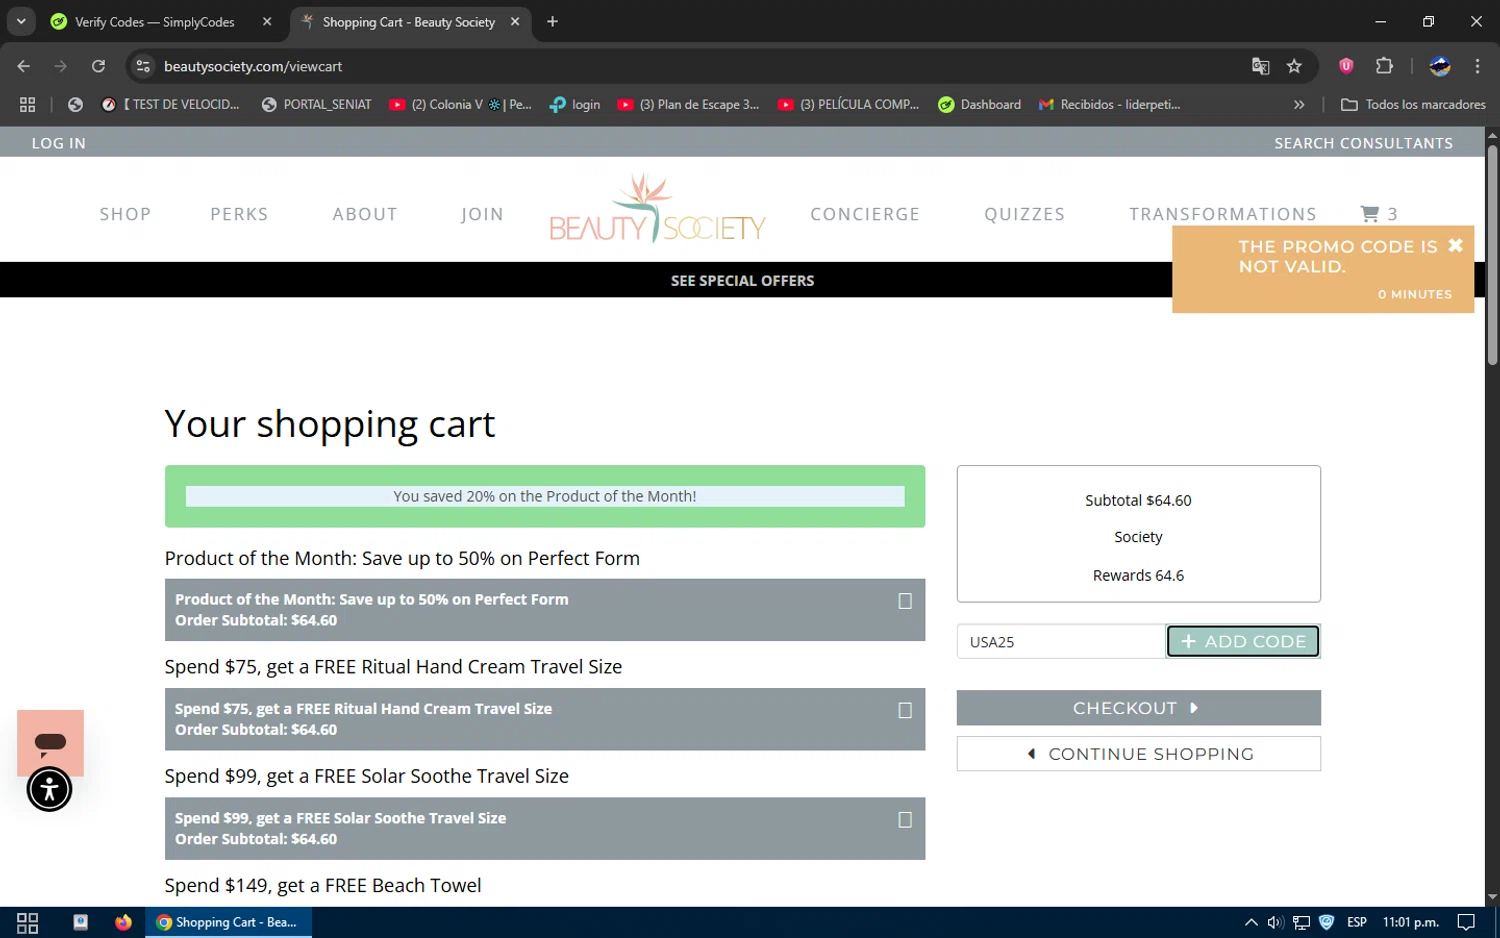Show more bookmarks with the double chevron

[x=1299, y=104]
